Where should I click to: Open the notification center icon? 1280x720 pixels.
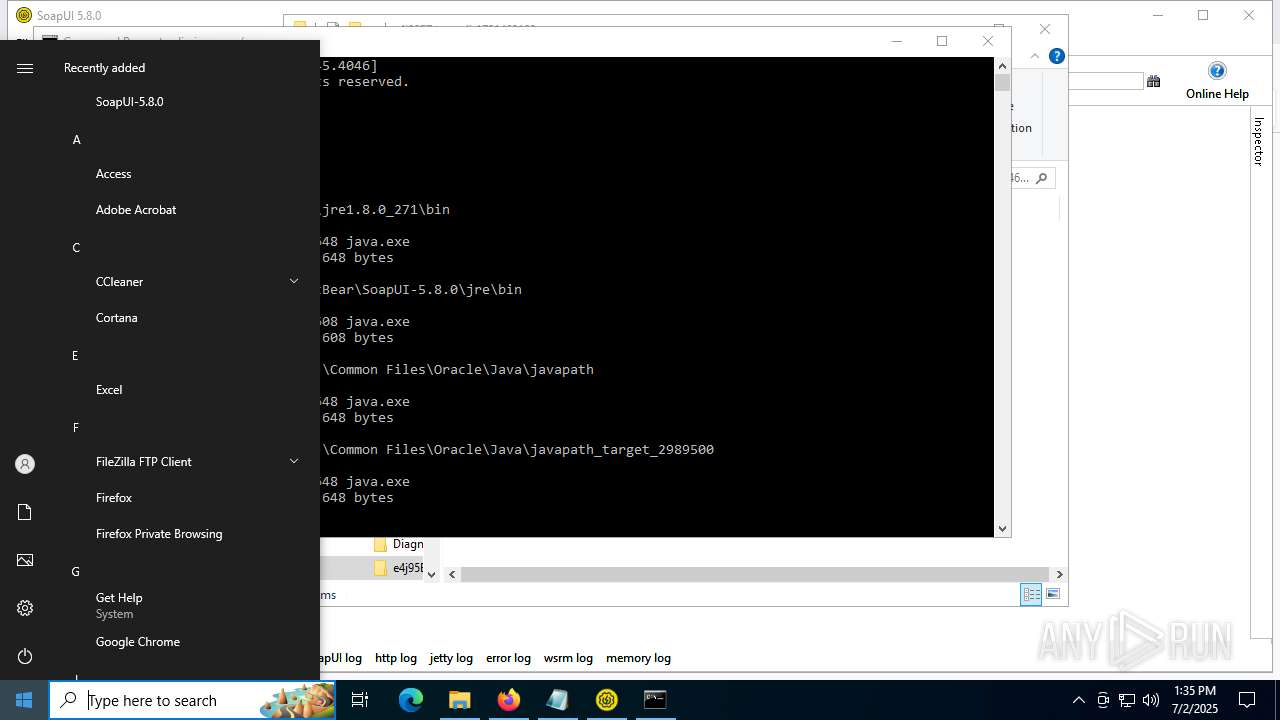tap(1247, 700)
